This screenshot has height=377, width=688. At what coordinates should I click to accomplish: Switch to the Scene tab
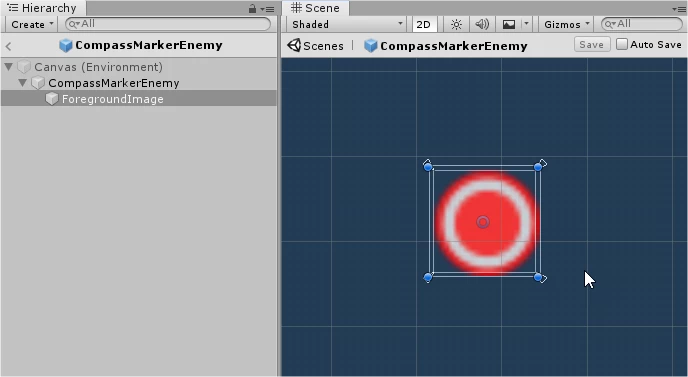[x=315, y=8]
